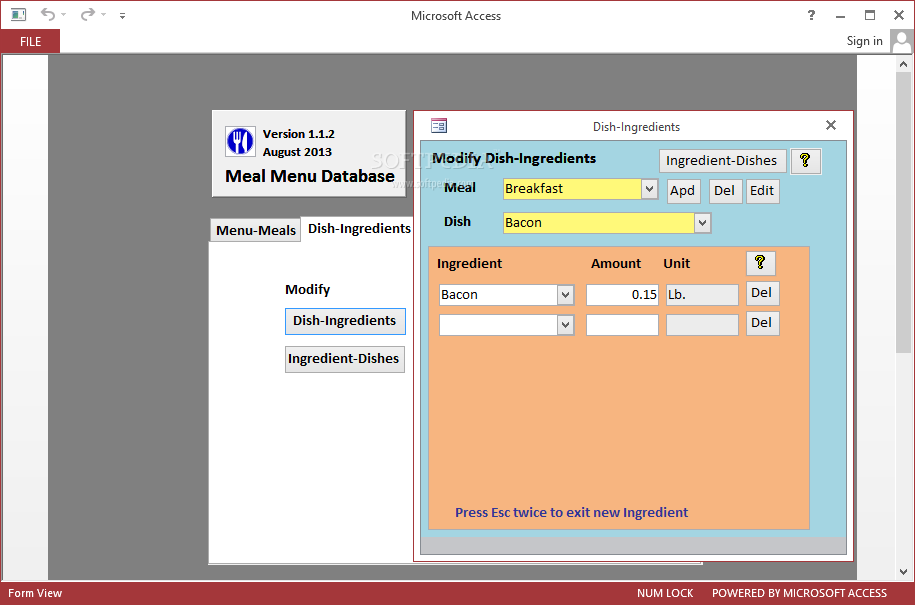Expand the Dish dropdown arrow
Image resolution: width=915 pixels, height=605 pixels.
pos(703,223)
